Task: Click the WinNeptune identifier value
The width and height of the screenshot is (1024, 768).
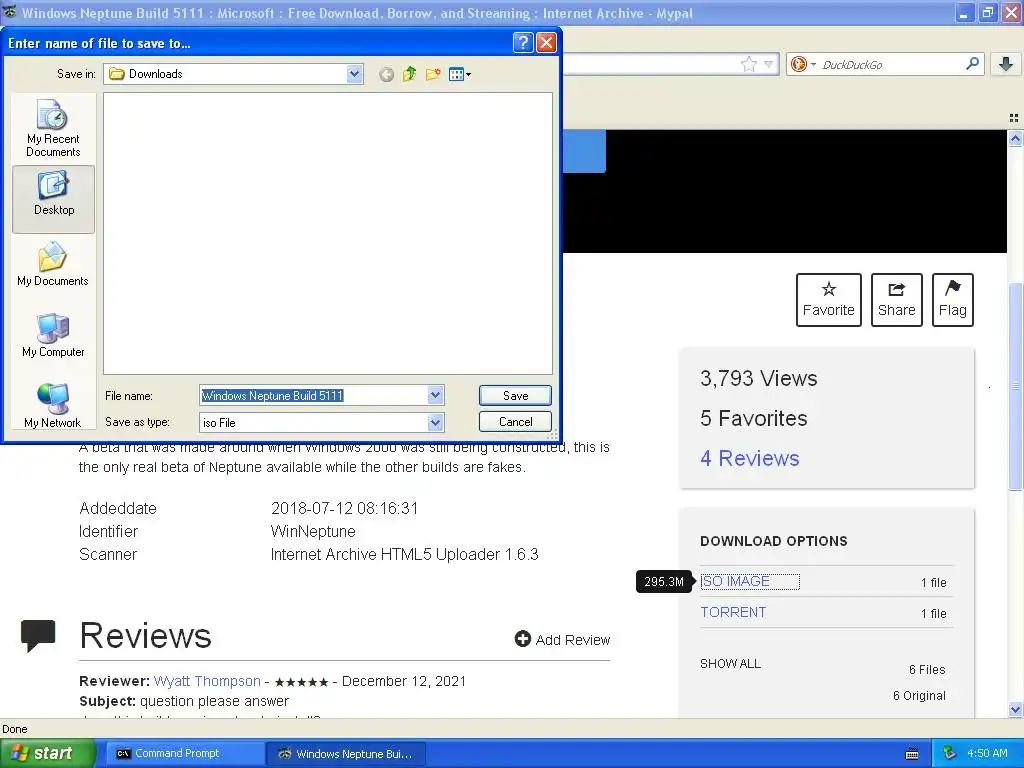Action: 313,532
